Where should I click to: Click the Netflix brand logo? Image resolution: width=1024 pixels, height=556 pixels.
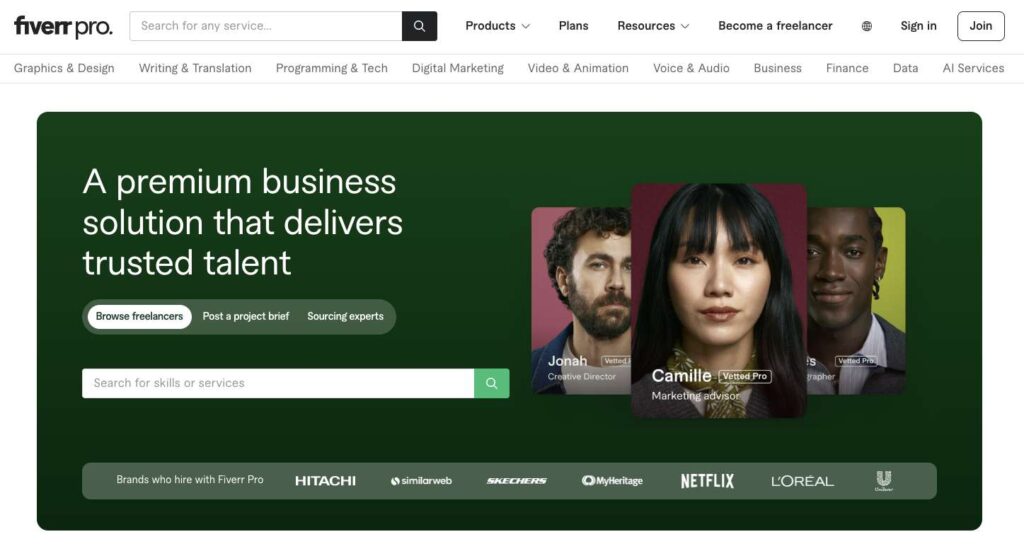(x=707, y=481)
